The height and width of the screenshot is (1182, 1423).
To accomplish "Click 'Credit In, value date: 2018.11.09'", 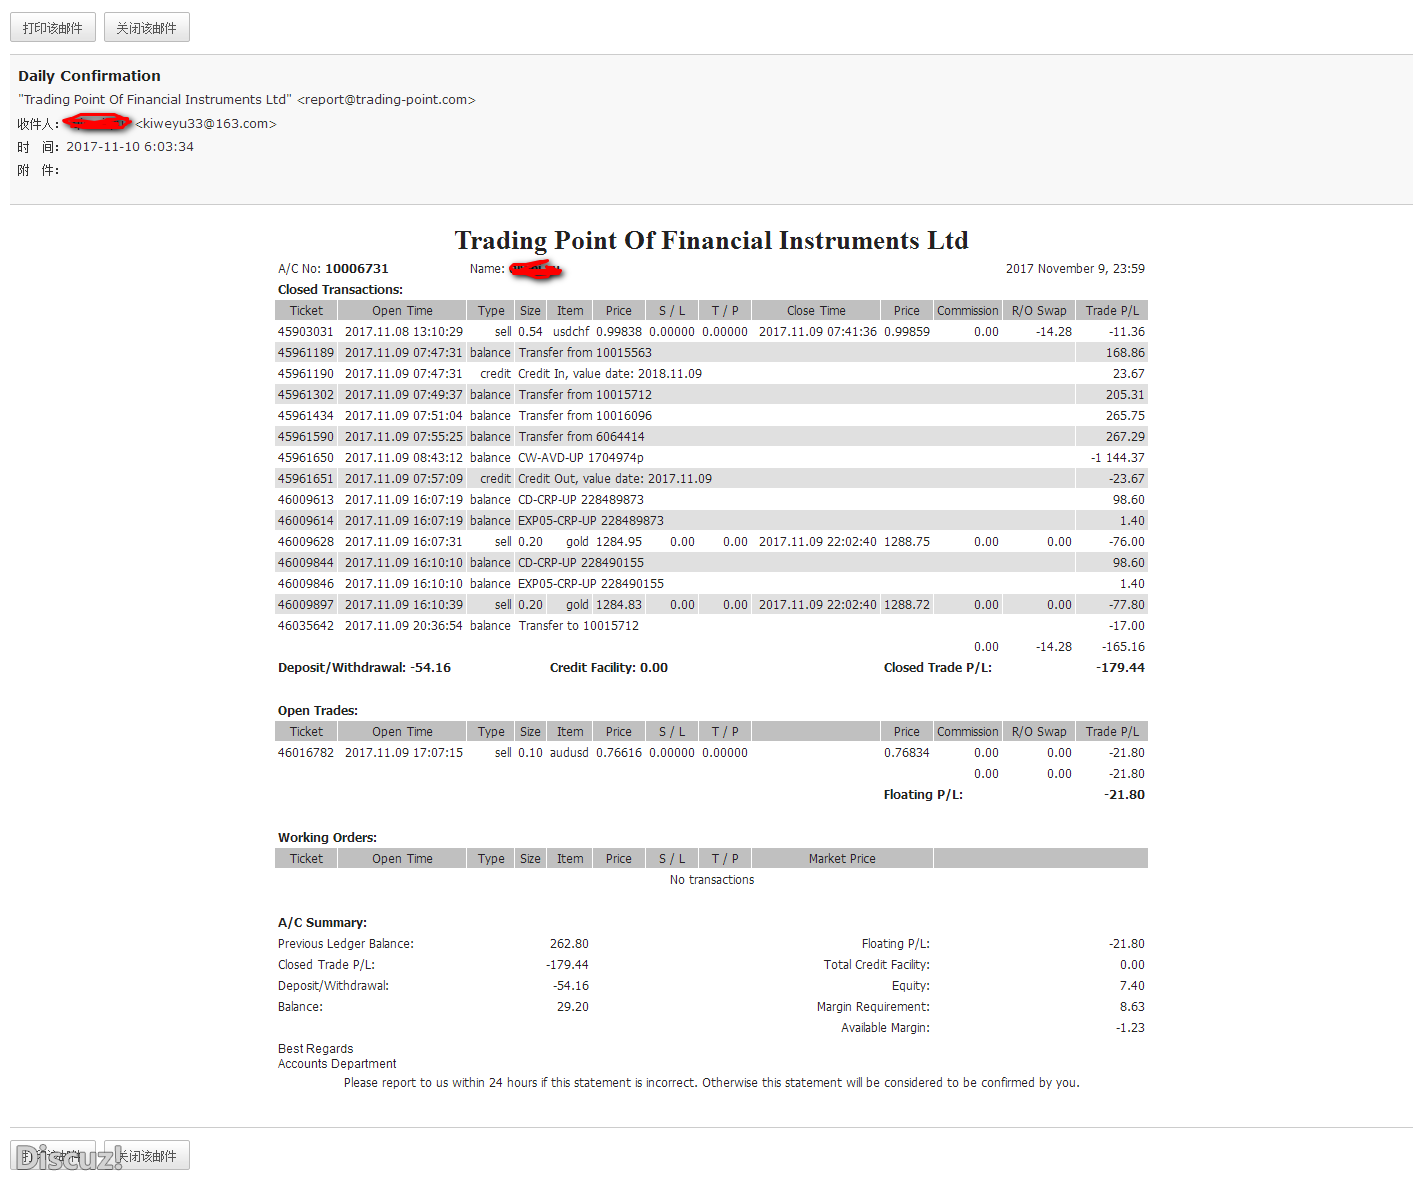I will pyautogui.click(x=610, y=374).
